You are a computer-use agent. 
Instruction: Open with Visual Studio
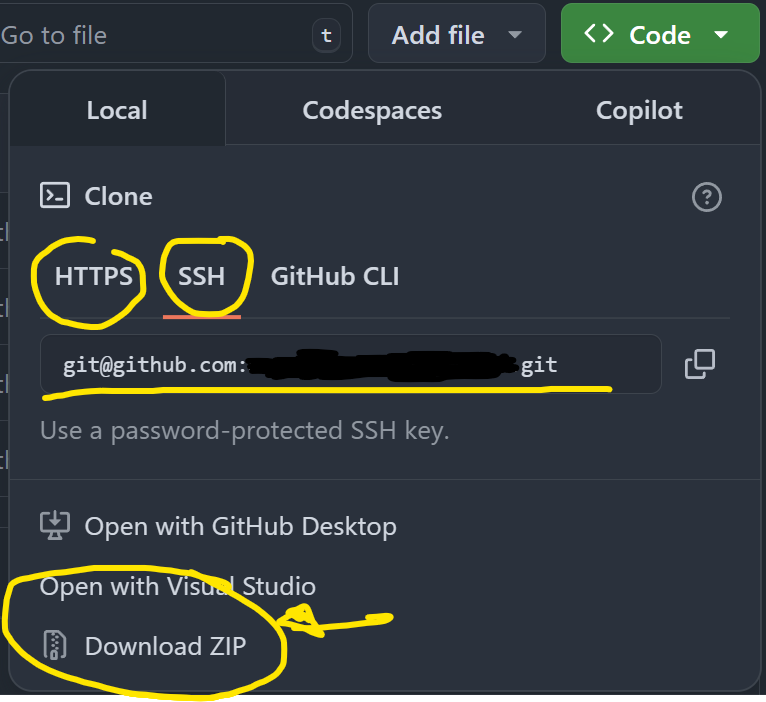point(178,586)
